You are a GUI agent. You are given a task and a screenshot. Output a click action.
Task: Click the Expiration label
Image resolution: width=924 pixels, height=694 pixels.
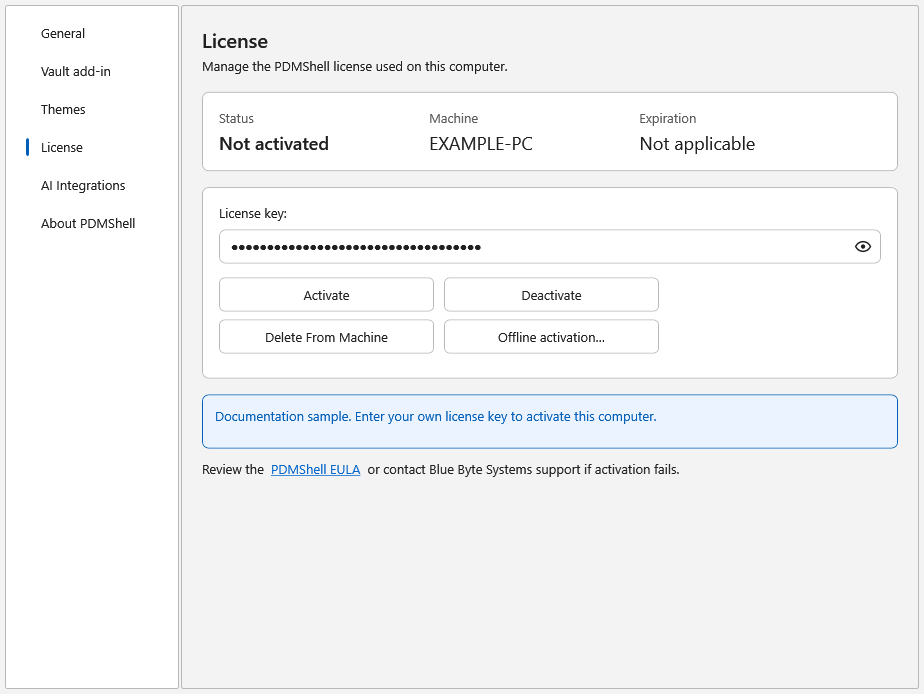[668, 118]
